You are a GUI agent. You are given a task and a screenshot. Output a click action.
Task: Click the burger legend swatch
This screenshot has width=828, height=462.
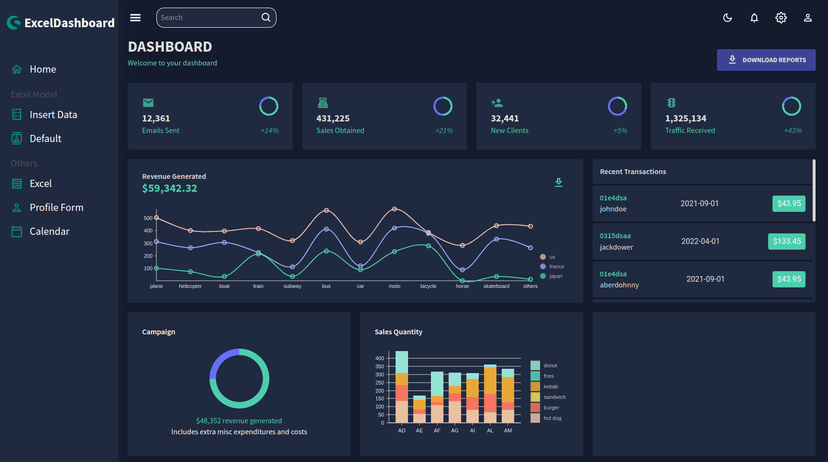[x=535, y=408]
